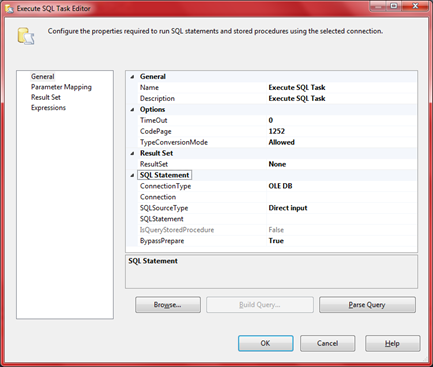This screenshot has width=433, height=367.
Task: Confirm with the OK button
Action: [x=266, y=343]
